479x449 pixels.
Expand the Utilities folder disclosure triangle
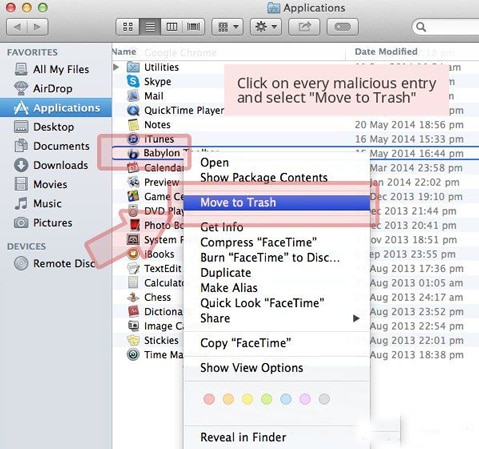116,67
